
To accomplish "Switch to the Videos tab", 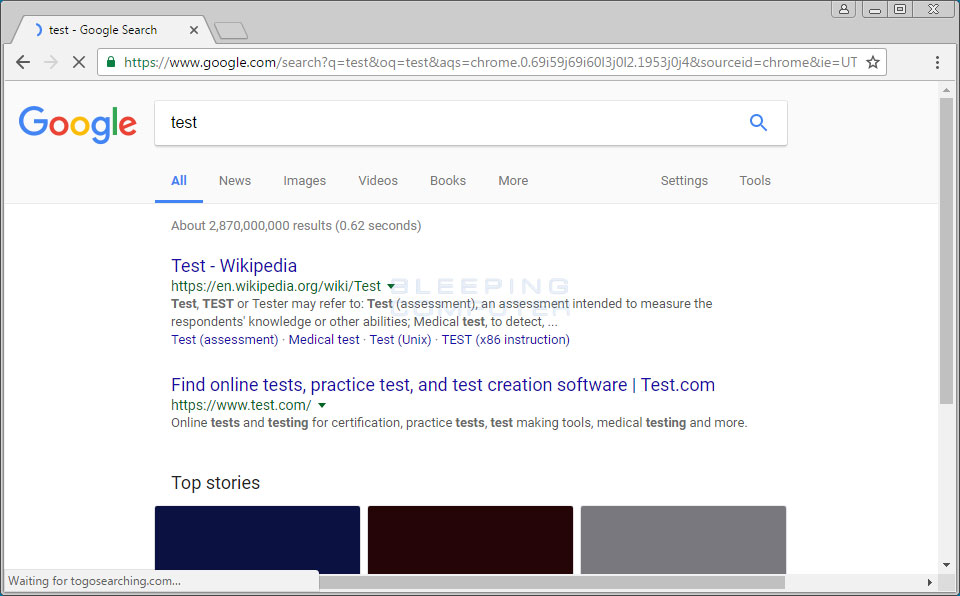I will [378, 181].
